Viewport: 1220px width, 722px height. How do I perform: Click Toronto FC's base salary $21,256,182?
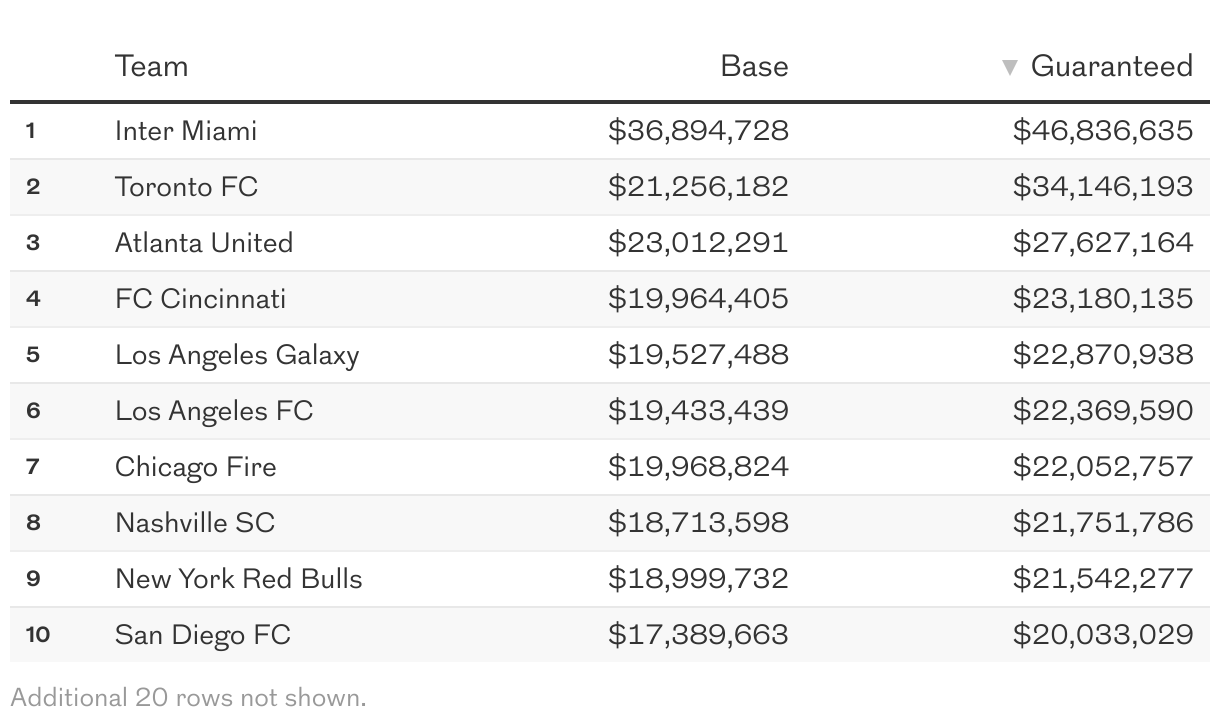click(698, 187)
